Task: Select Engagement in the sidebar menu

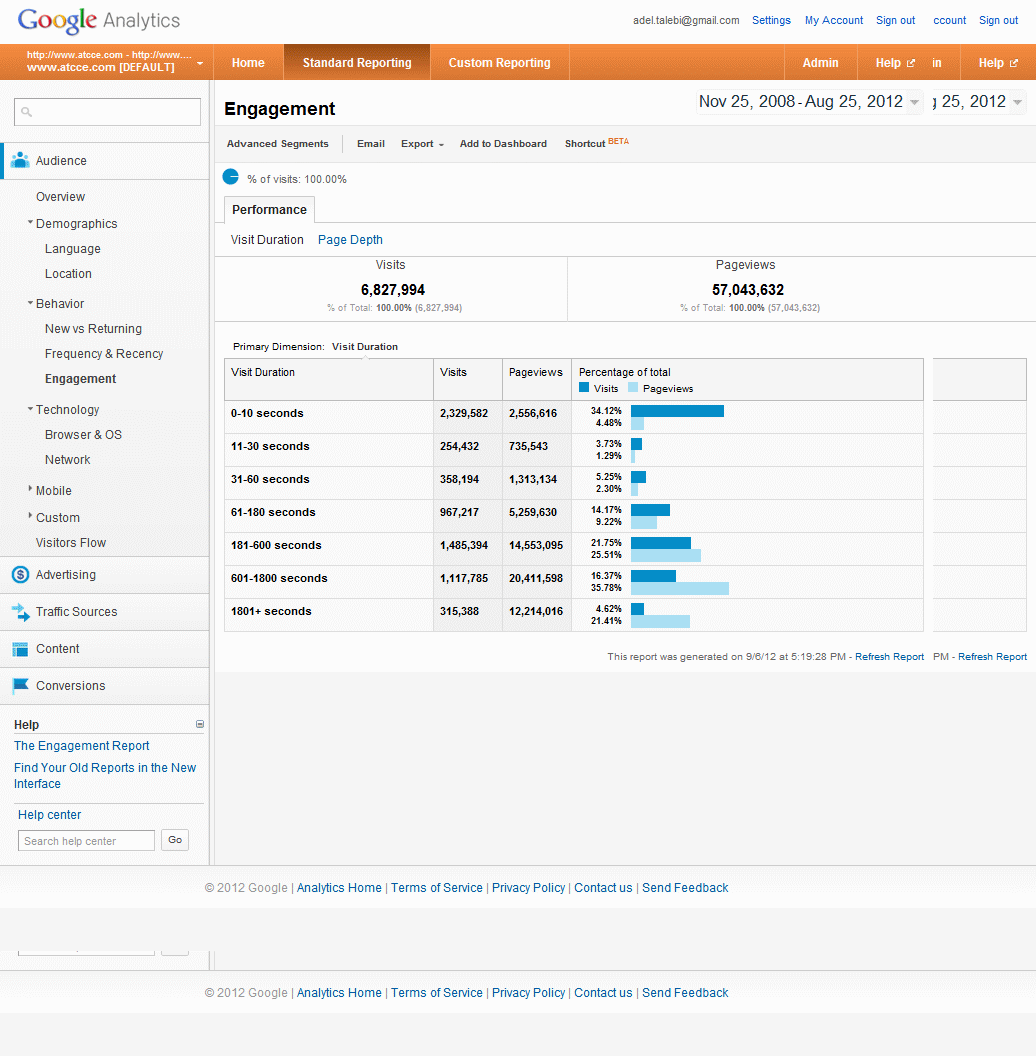Action: (x=80, y=378)
